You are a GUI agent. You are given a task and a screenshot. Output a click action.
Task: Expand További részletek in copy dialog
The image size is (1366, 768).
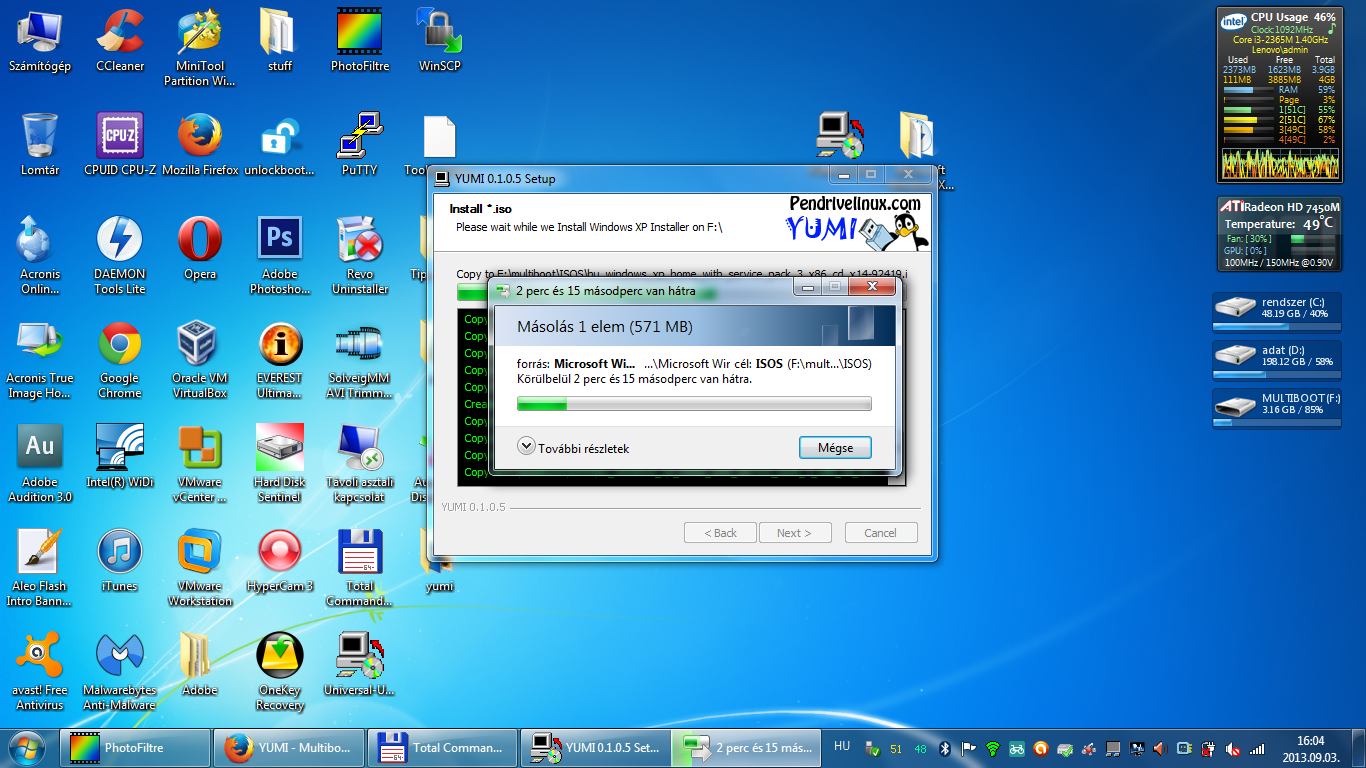574,448
